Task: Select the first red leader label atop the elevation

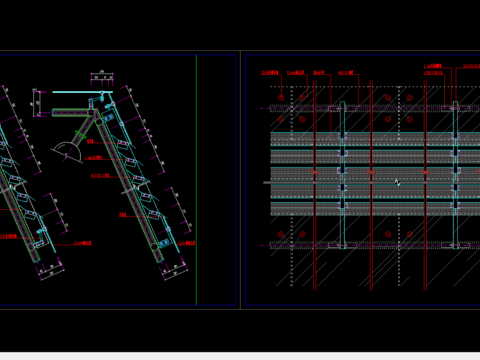Action: click(269, 73)
